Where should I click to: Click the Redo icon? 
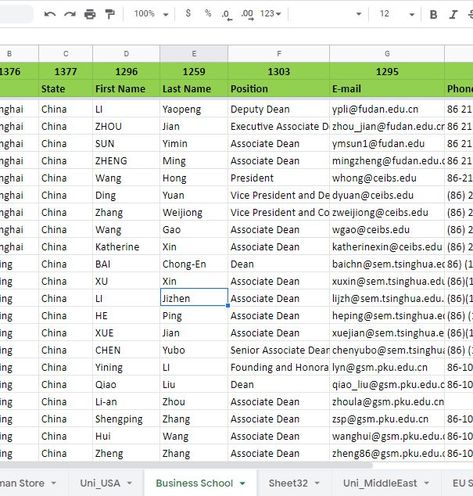(70, 14)
